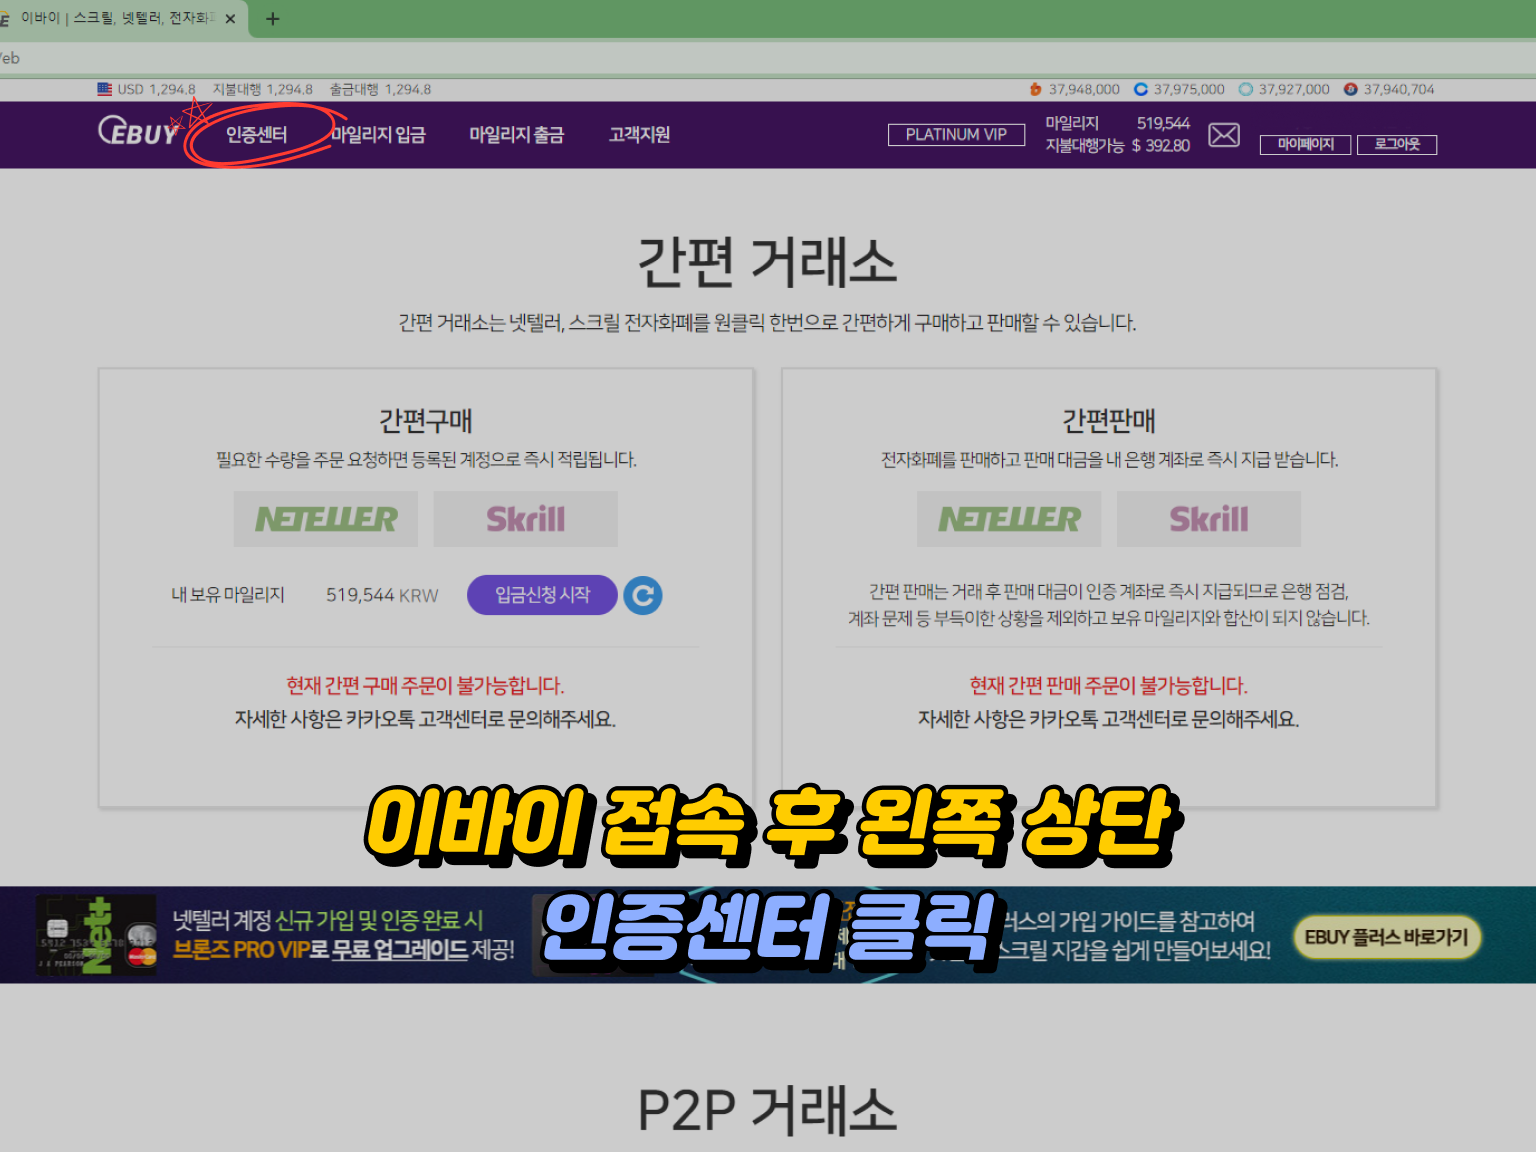Viewport: 1537px width, 1153px height.
Task: Click the blue icon beside 37,975,000
Action: pos(1141,89)
